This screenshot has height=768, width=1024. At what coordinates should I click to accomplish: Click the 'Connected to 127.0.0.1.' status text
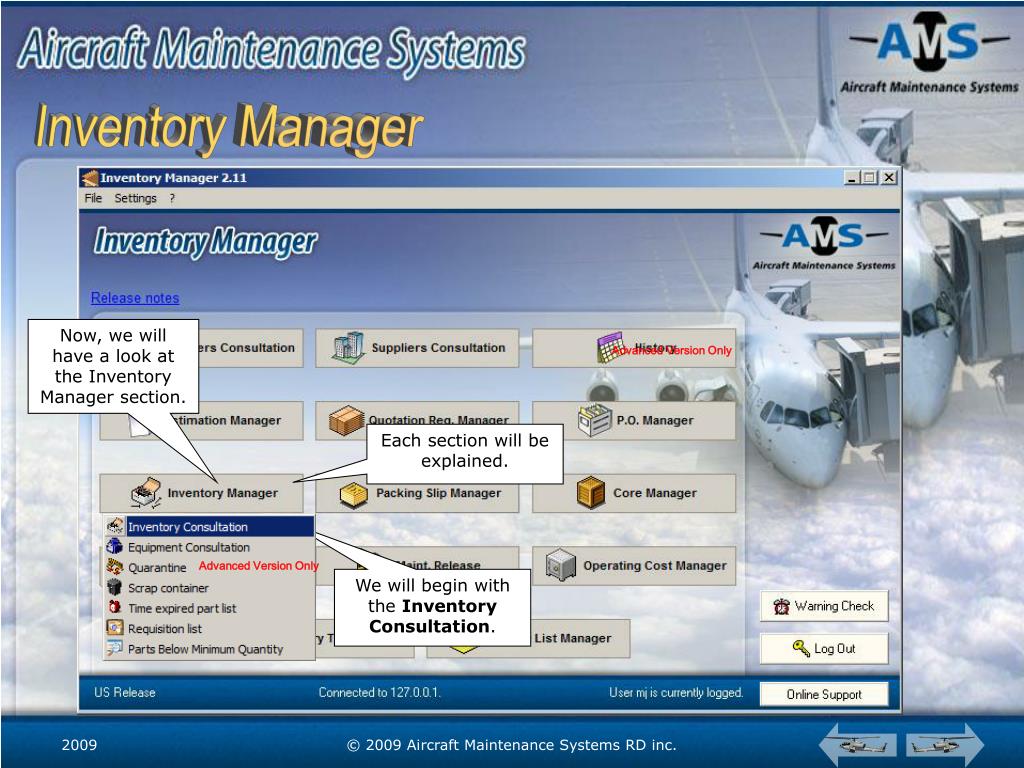[x=379, y=692]
